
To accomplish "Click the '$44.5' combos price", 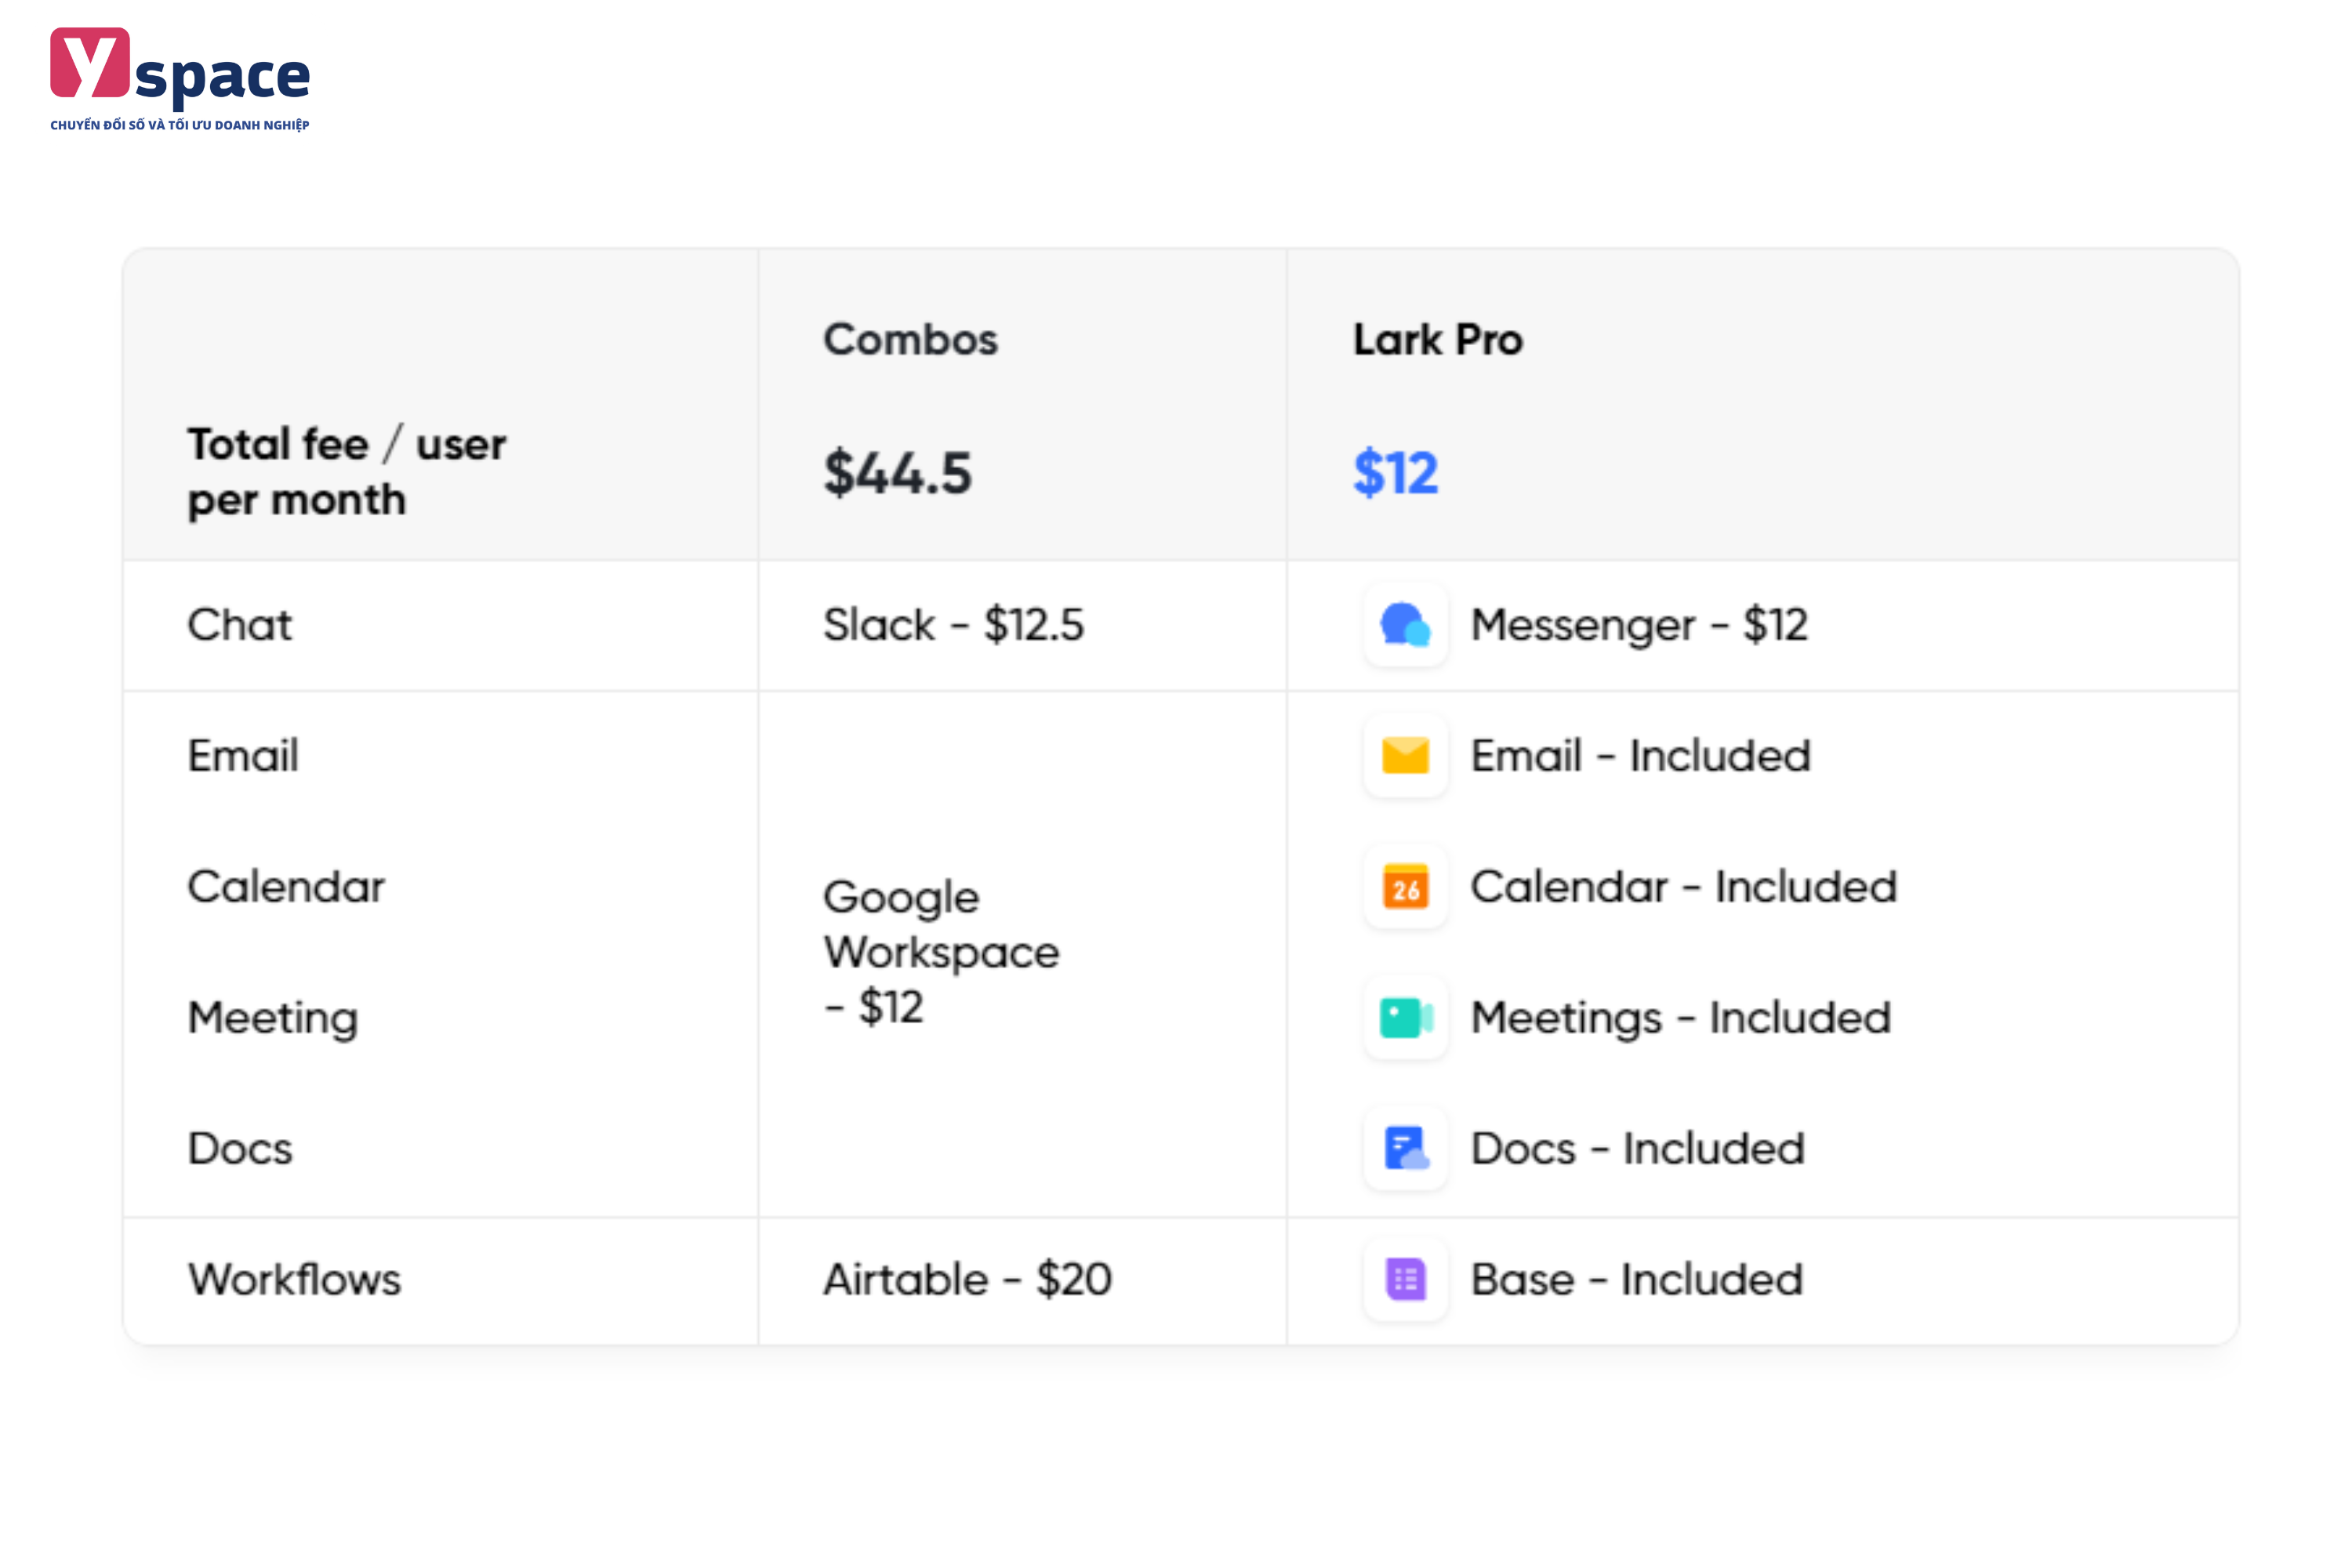I will point(897,473).
